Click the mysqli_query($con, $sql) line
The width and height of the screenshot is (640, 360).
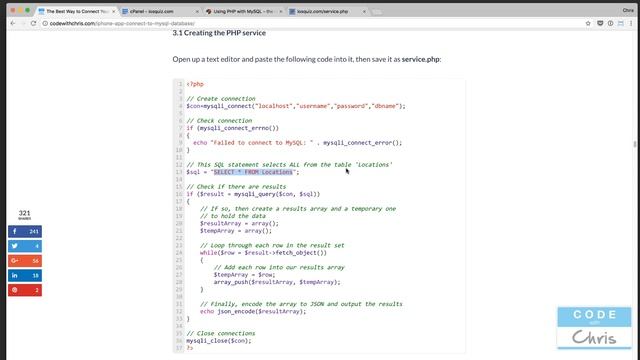pyautogui.click(x=253, y=194)
